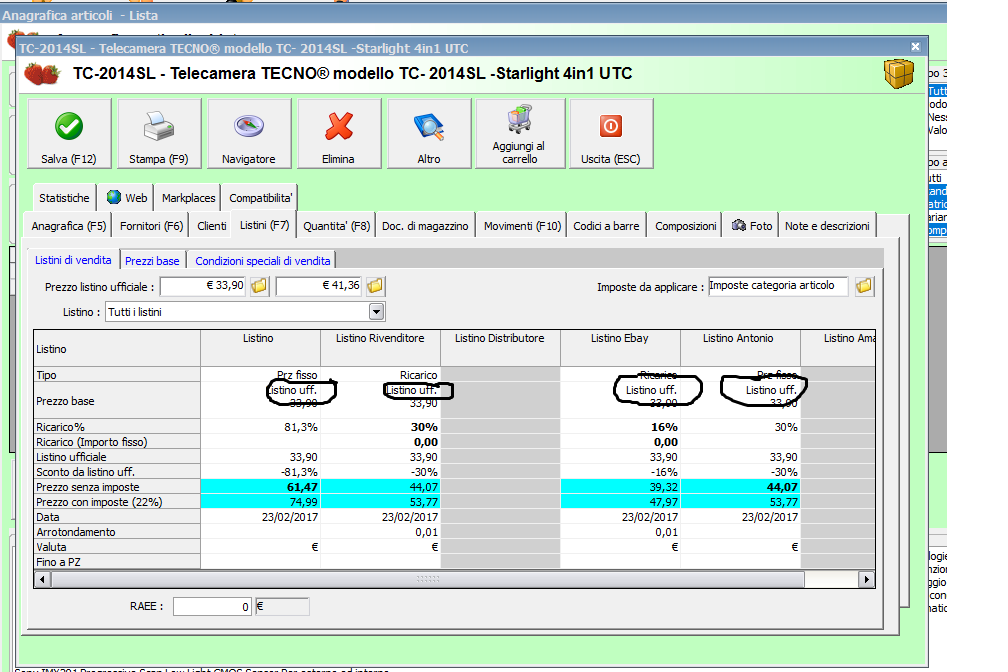1008x672 pixels.
Task: Open the Markplaces tab
Action: pyautogui.click(x=188, y=198)
